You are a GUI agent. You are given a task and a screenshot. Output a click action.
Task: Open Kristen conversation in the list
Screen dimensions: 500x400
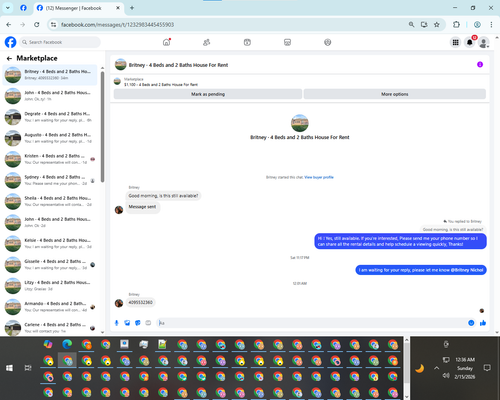[50, 159]
